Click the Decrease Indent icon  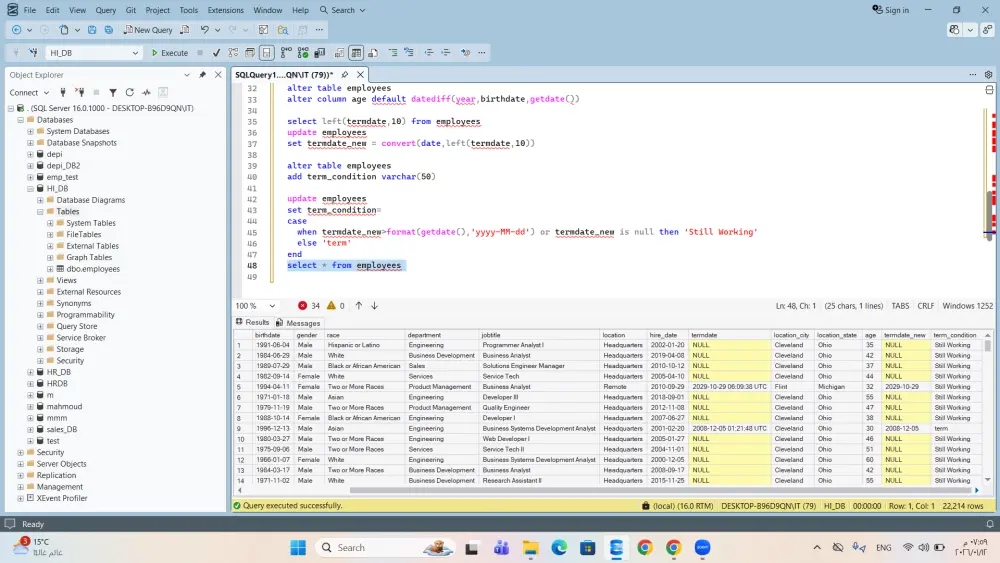(x=429, y=53)
